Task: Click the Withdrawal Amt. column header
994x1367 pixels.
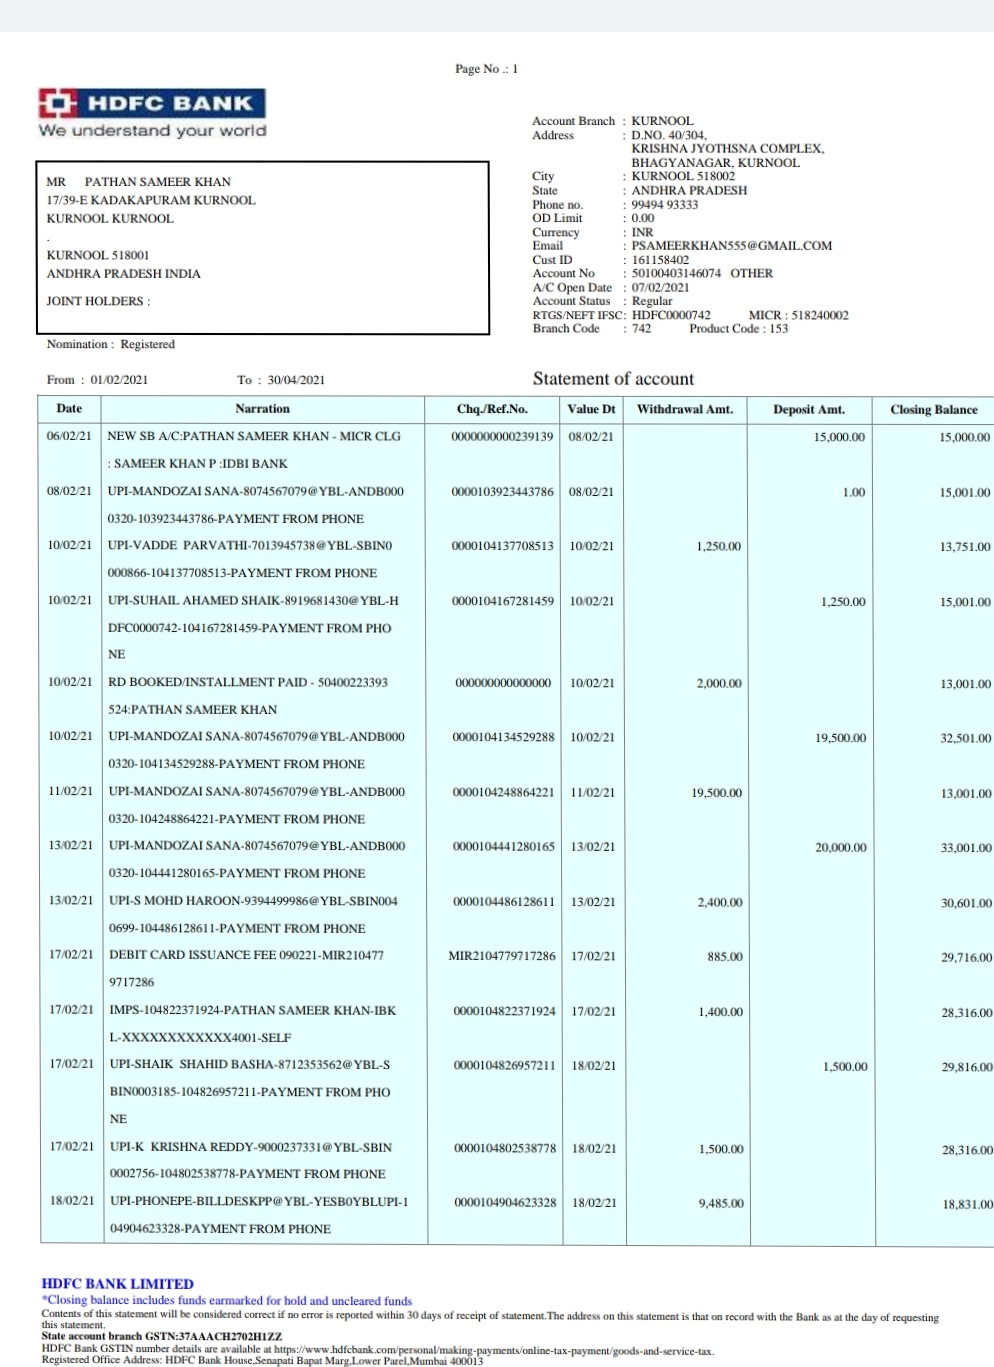Action: (685, 409)
